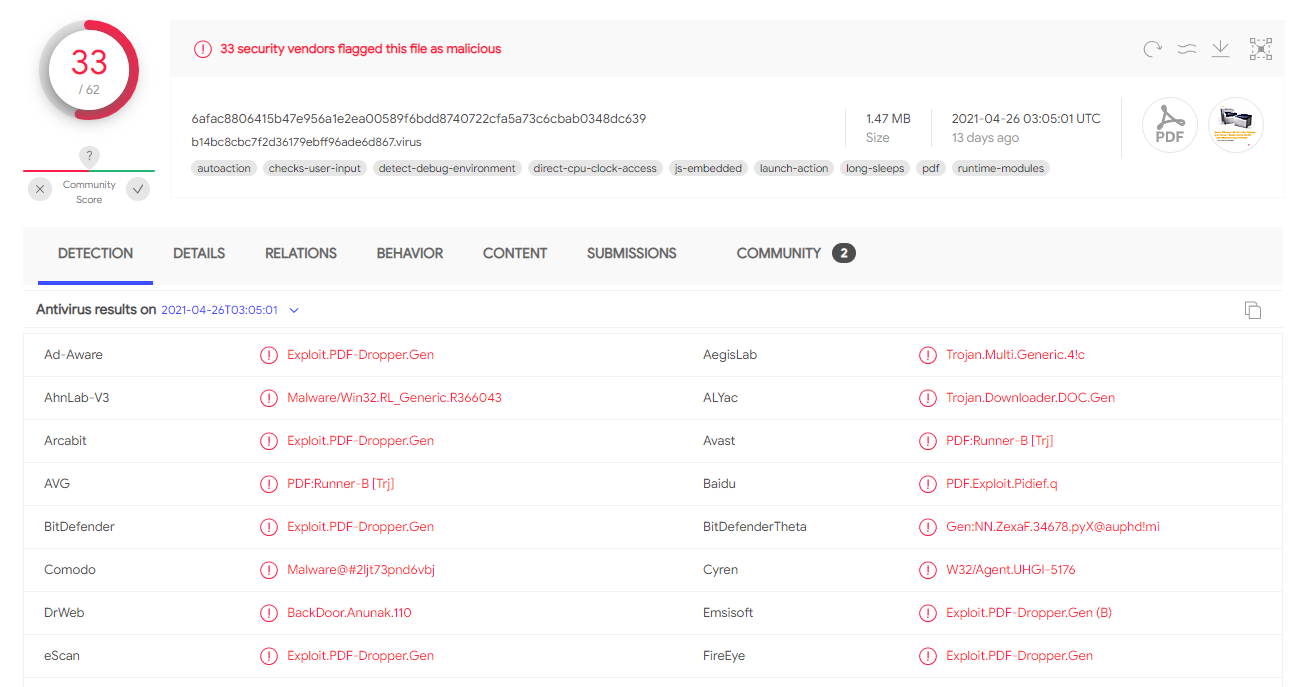Open the DETAILS tab
The image size is (1293, 687).
click(199, 254)
